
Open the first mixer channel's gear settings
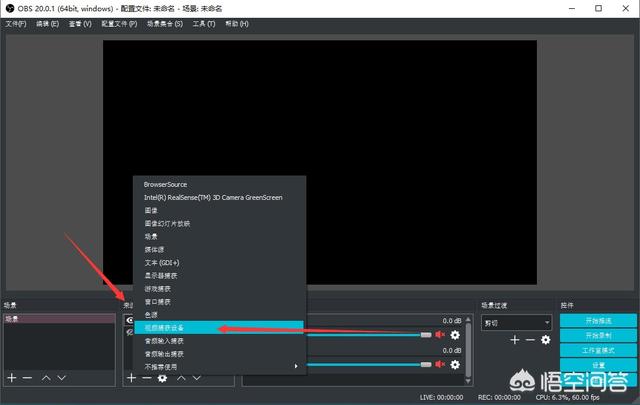[x=455, y=335]
